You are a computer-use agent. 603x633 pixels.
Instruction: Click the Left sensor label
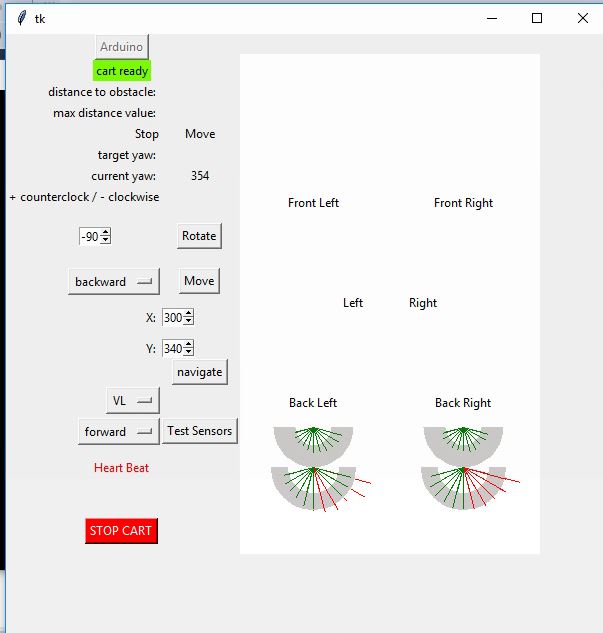[x=353, y=303]
